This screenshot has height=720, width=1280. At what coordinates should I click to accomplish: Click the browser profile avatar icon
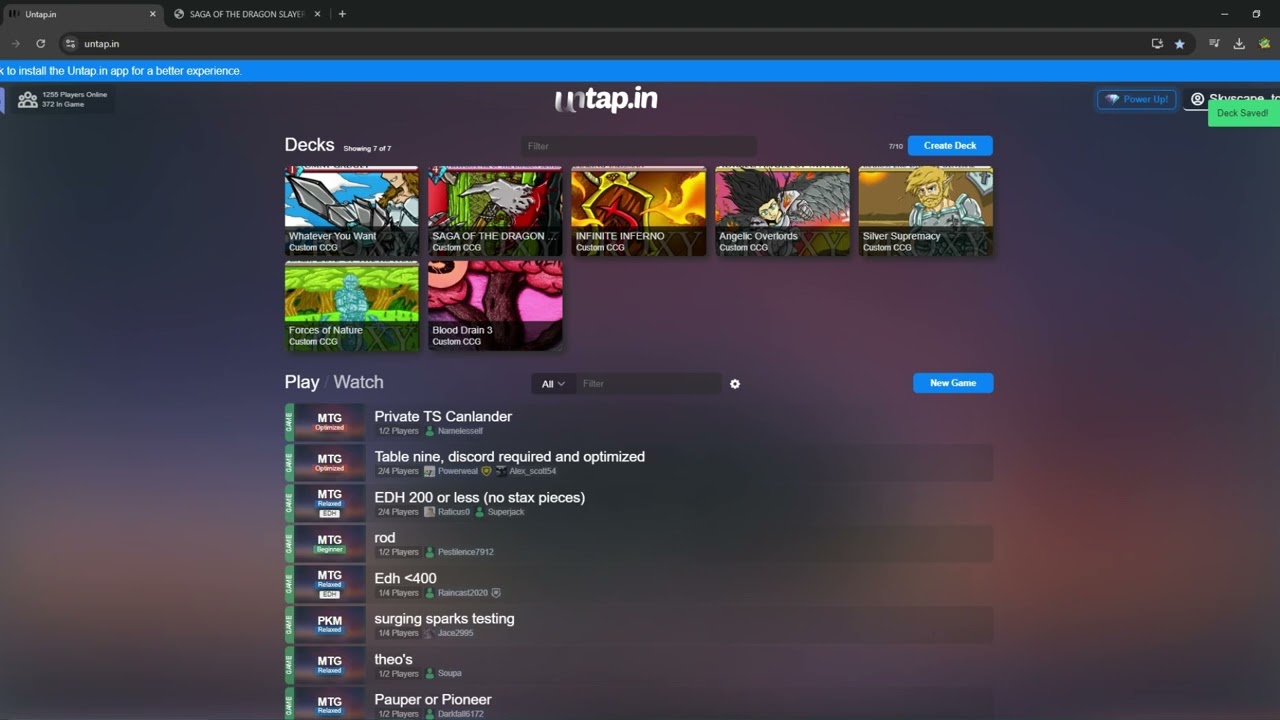tap(1265, 44)
